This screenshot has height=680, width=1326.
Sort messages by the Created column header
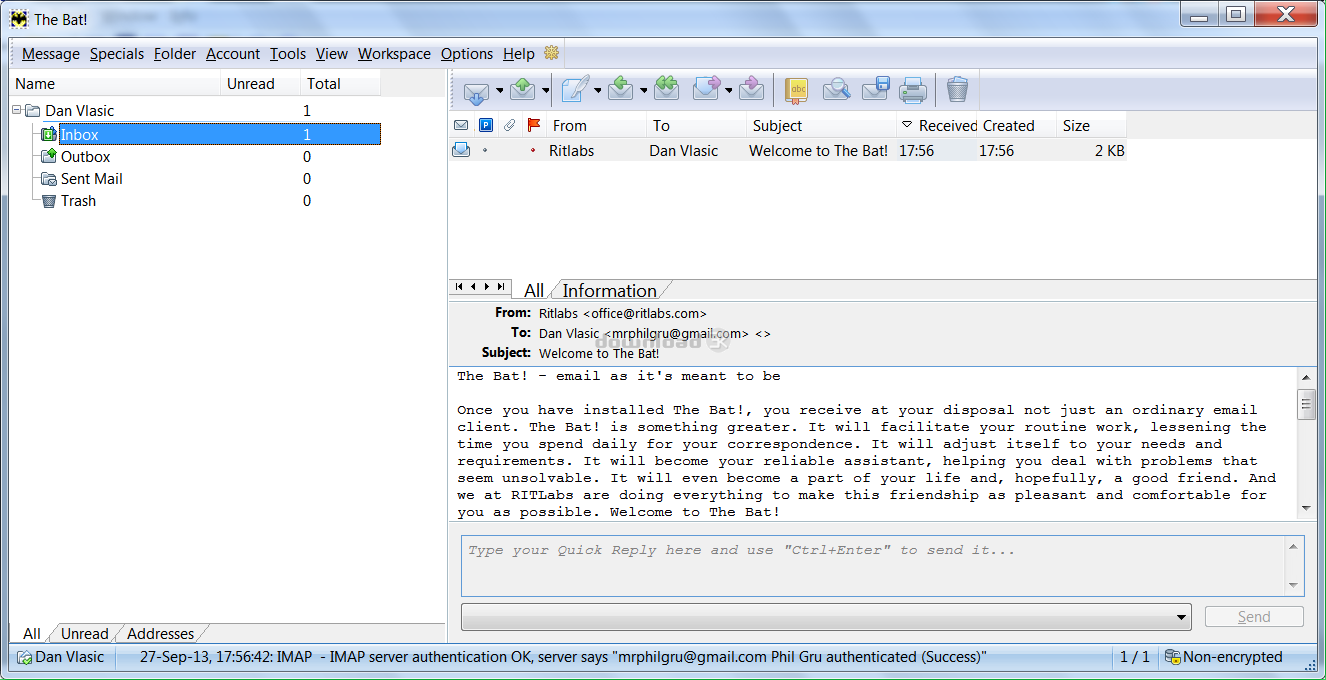pos(1018,125)
